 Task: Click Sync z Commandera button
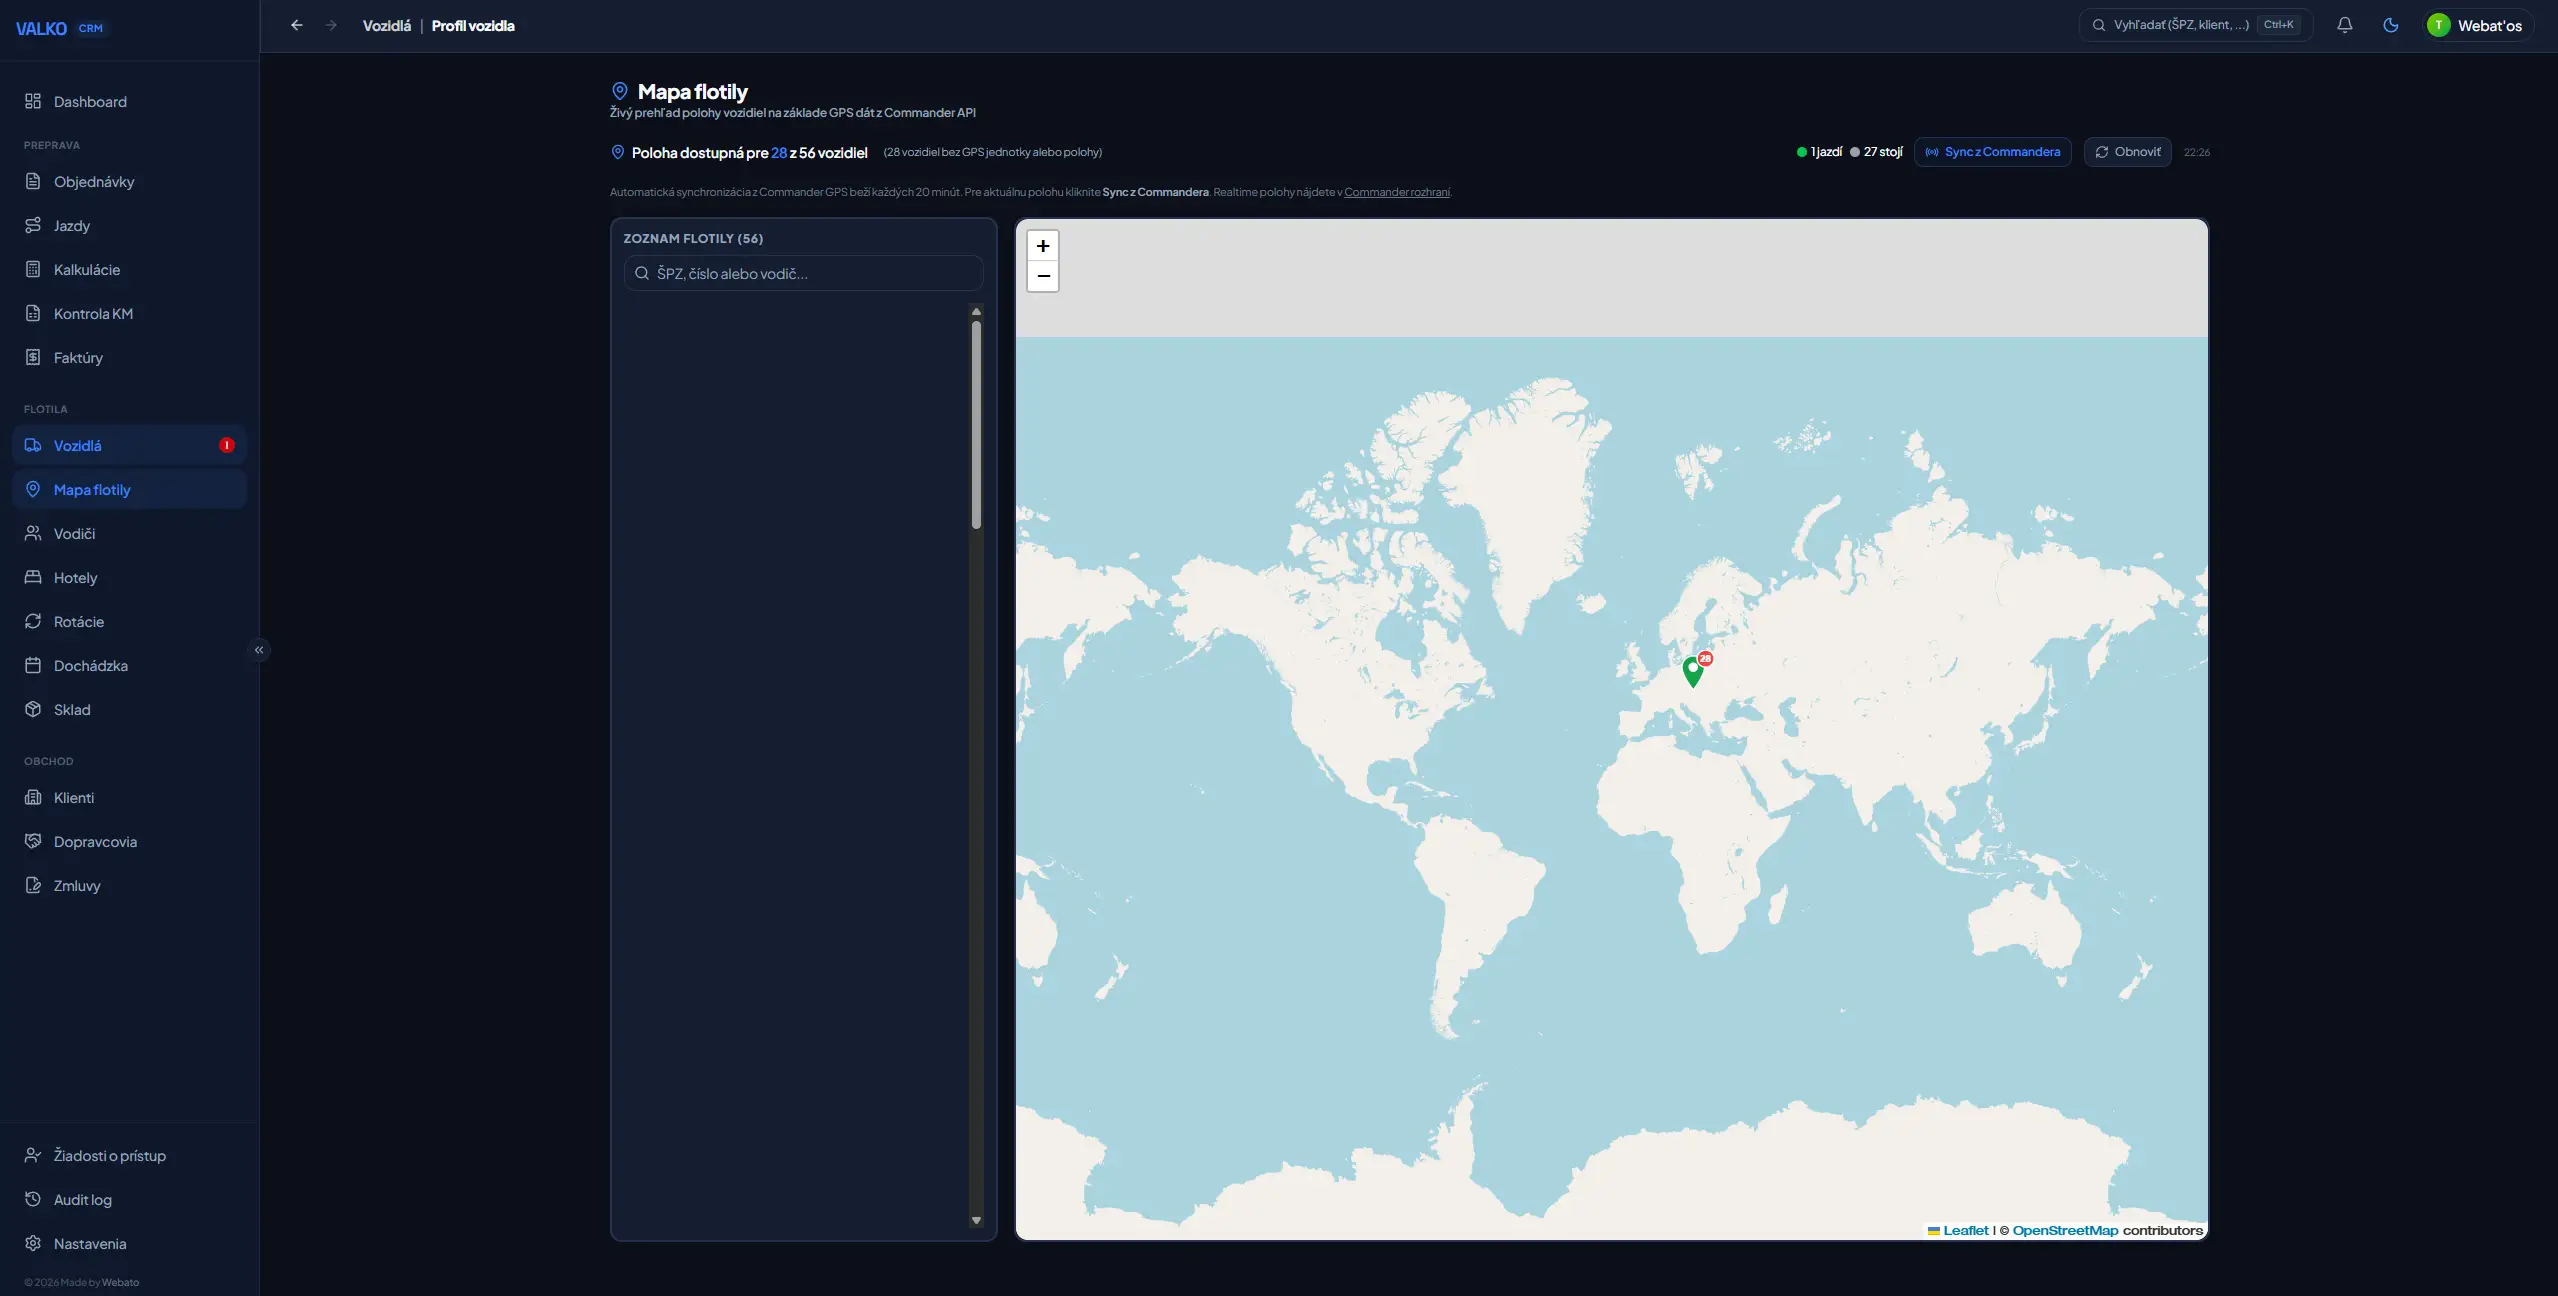tap(1993, 152)
